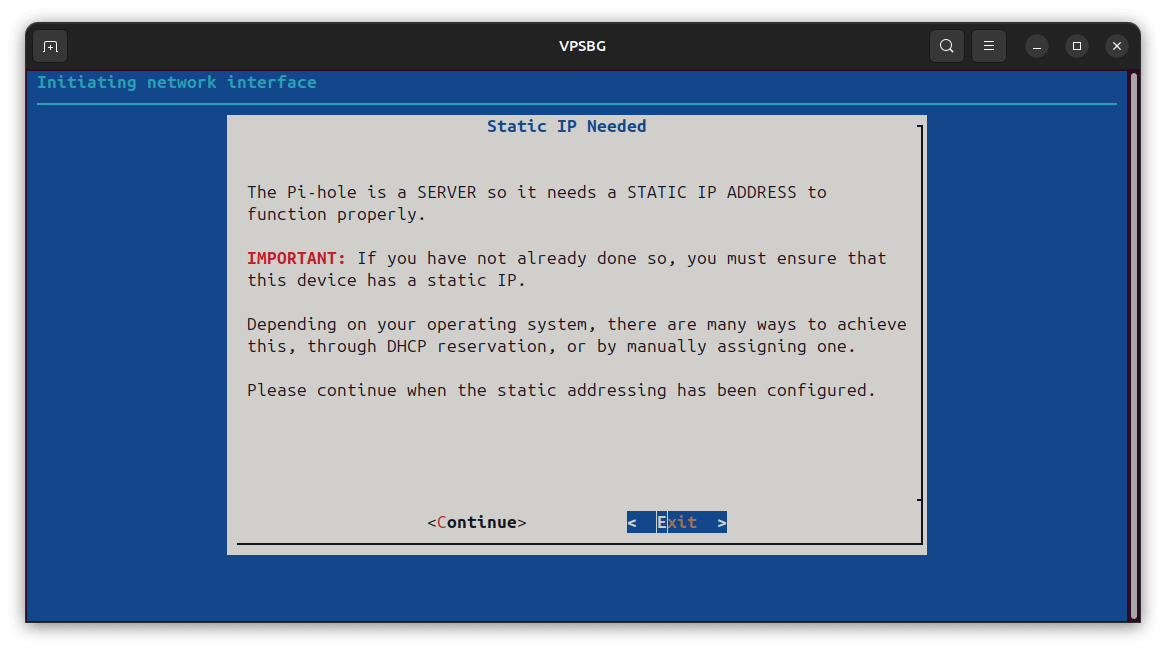1166x651 pixels.
Task: Click the 'Depending on your operating system' line
Action: pos(576,324)
